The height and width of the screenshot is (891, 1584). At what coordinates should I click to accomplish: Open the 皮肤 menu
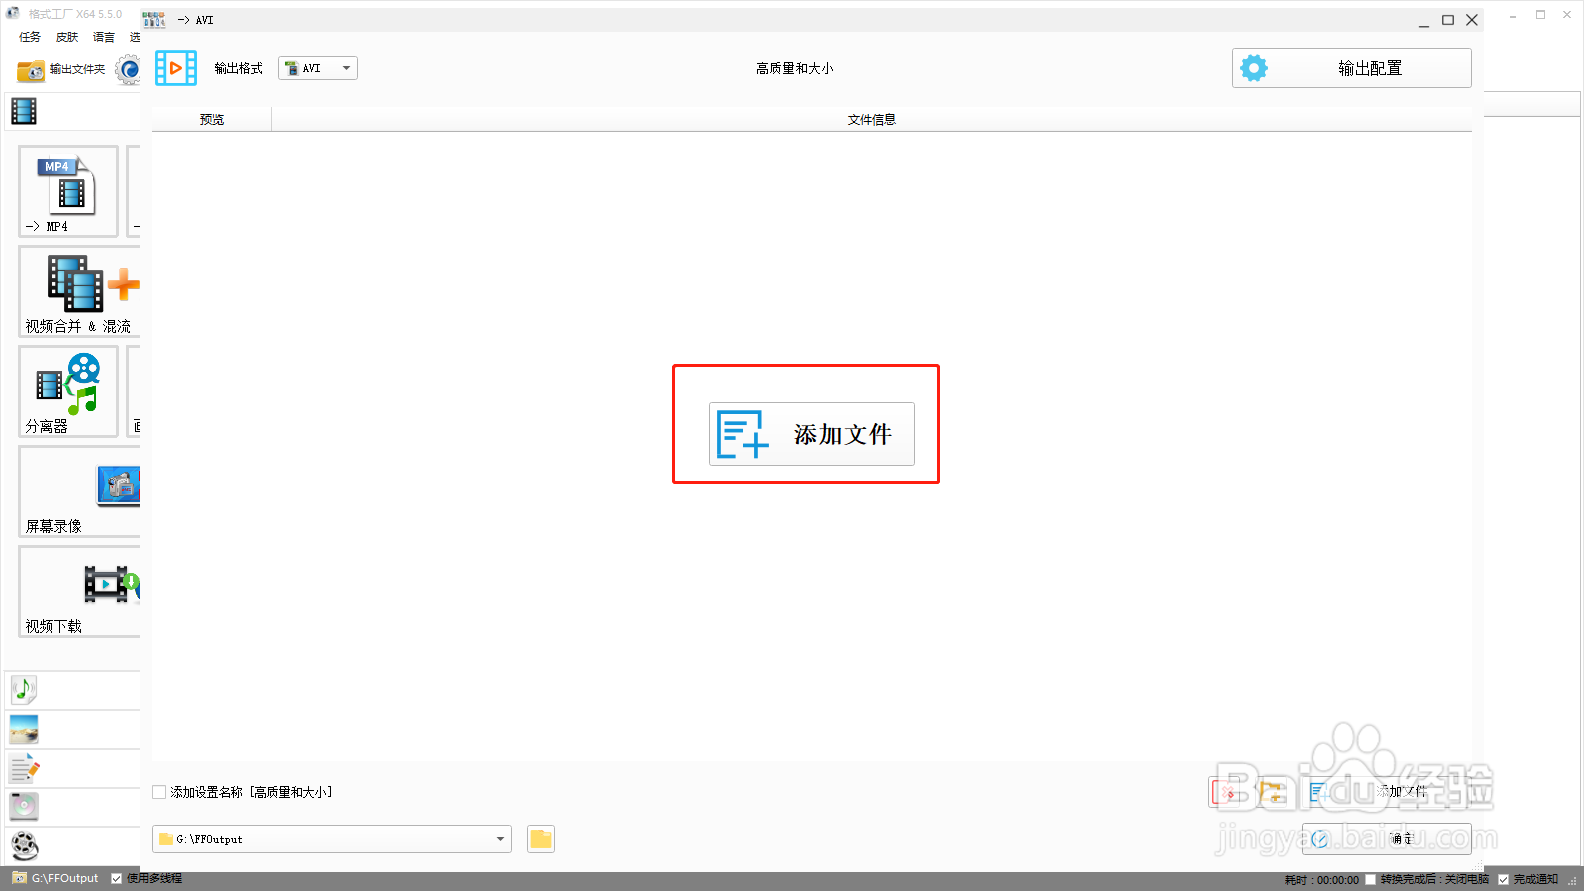[67, 37]
